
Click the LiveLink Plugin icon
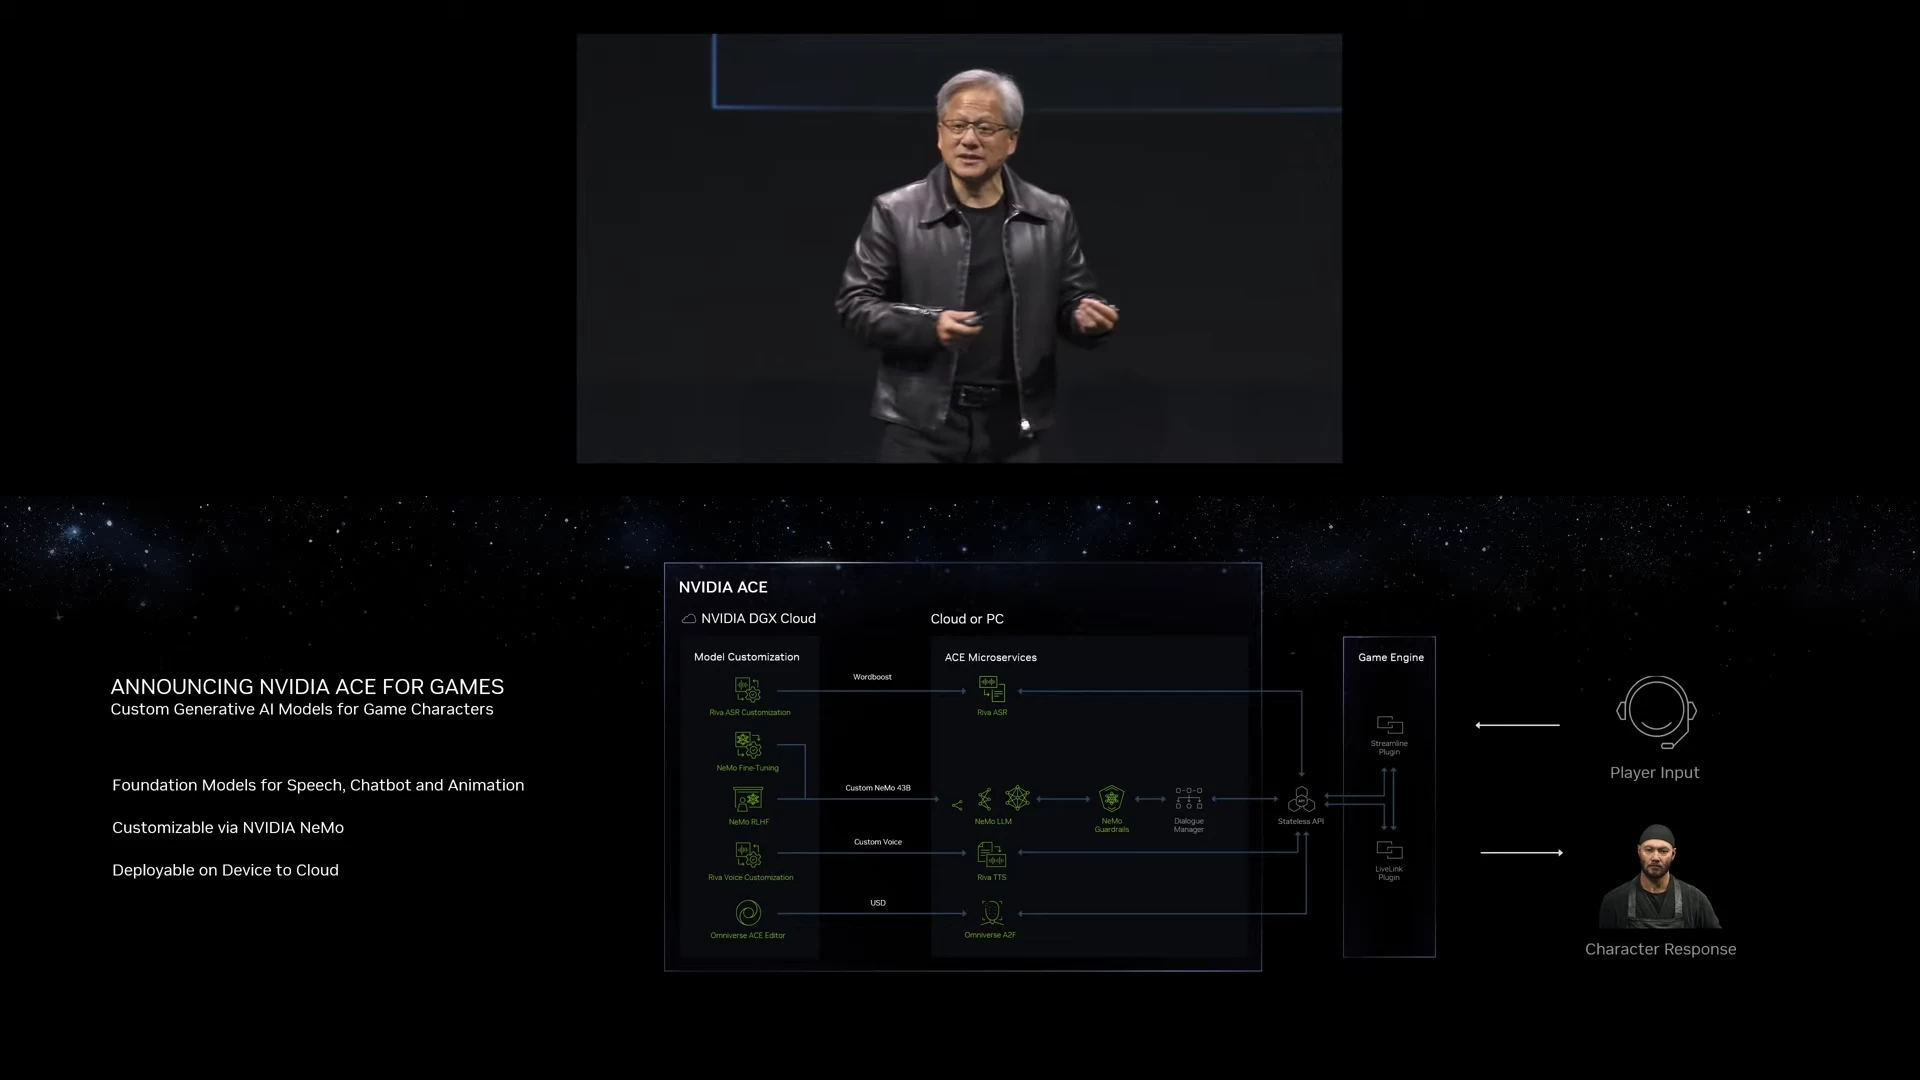(1390, 850)
